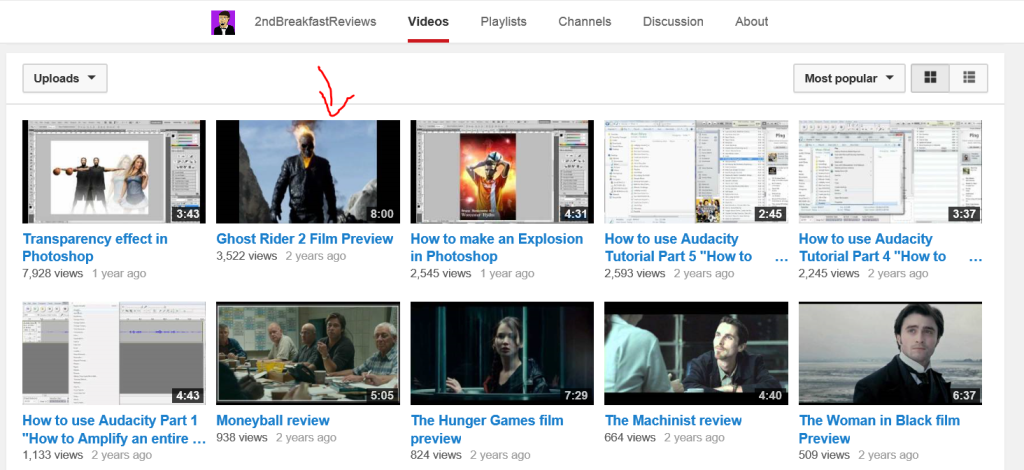Play the Moneyball review thumbnail
Image resolution: width=1024 pixels, height=470 pixels.
click(308, 353)
